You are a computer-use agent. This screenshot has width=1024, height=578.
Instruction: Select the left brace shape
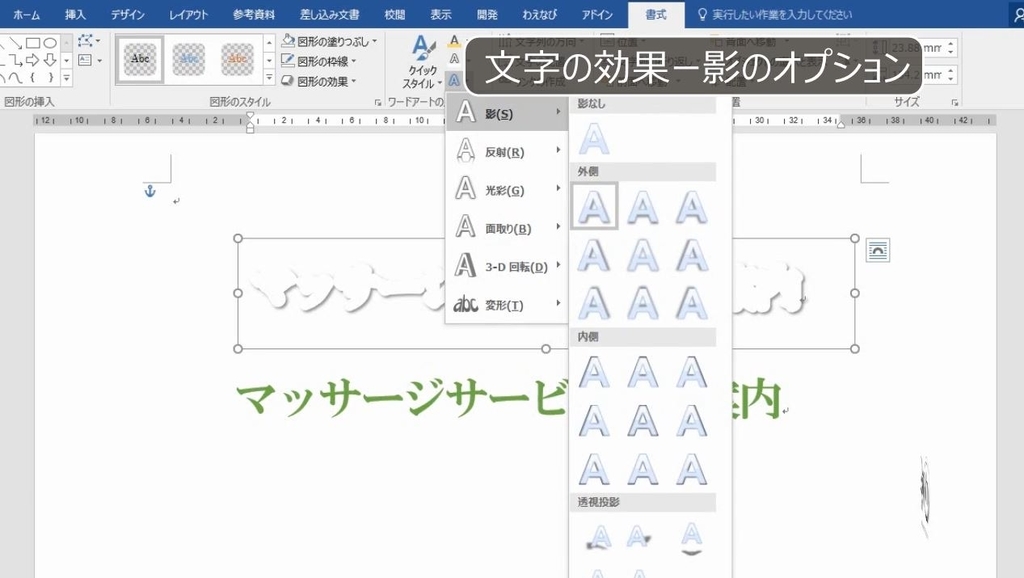pyautogui.click(x=33, y=77)
